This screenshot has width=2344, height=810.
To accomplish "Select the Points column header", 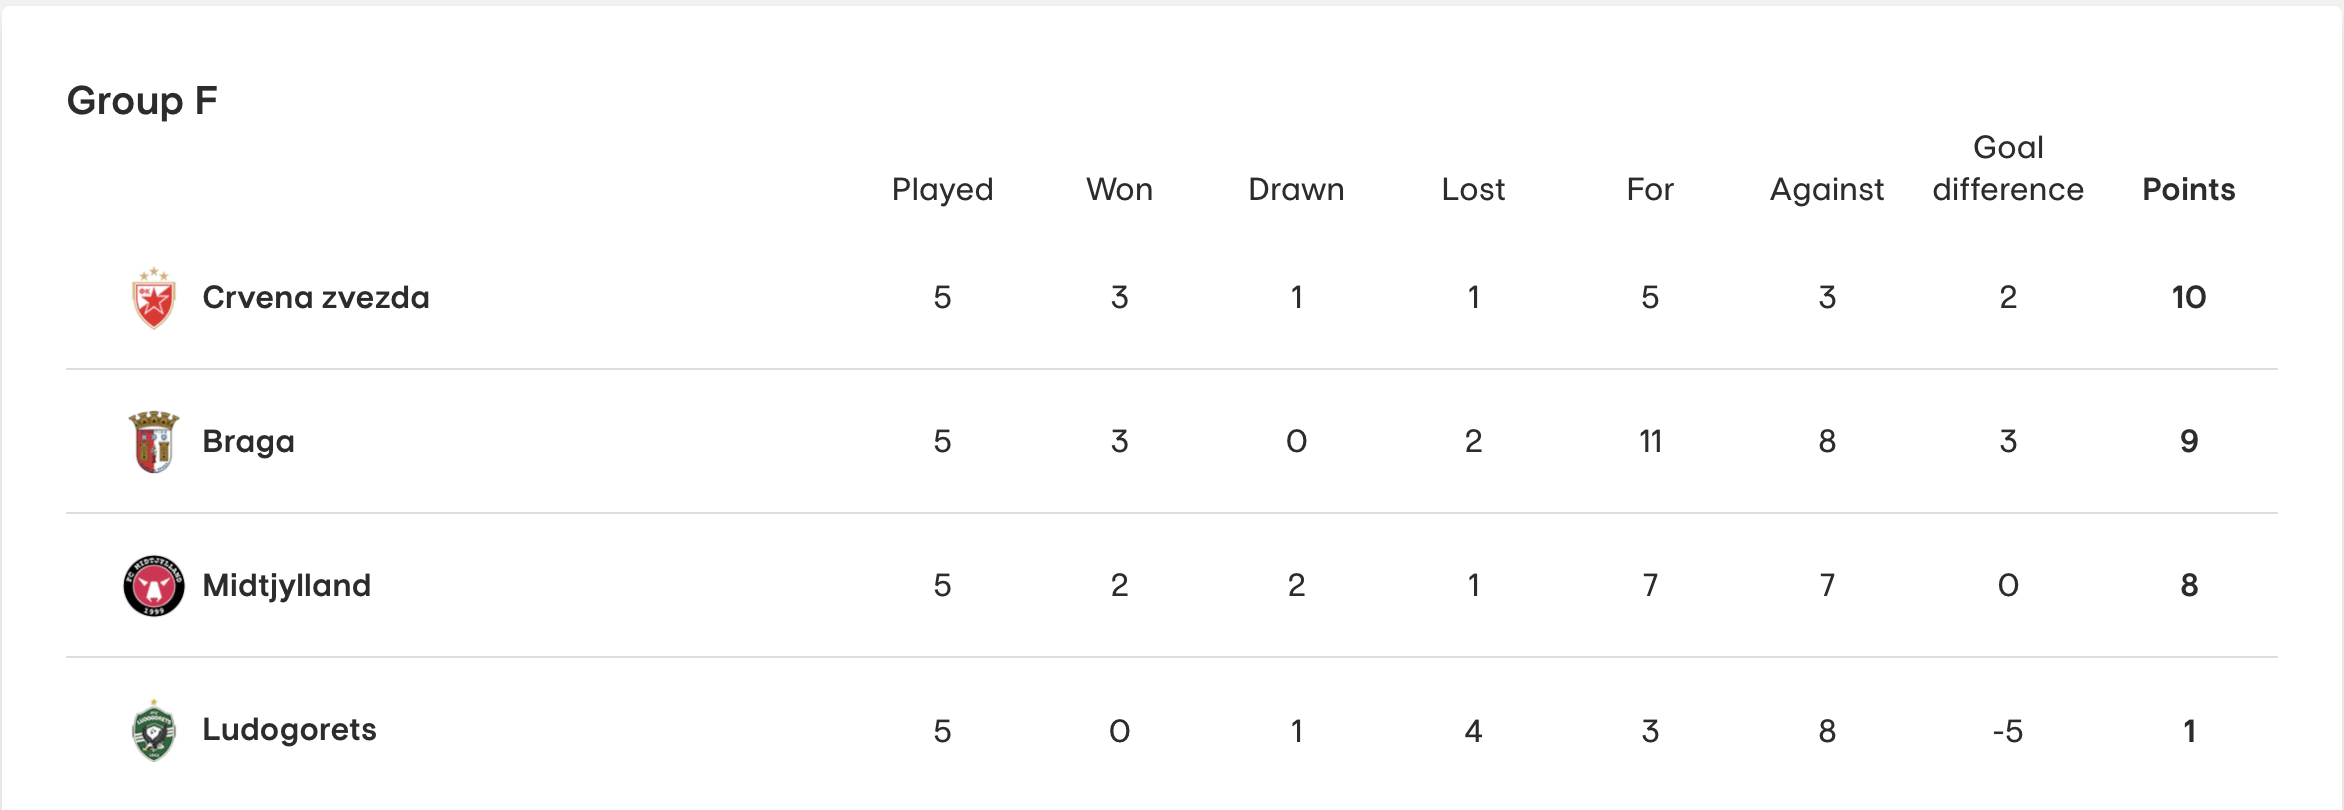I will [x=2189, y=189].
